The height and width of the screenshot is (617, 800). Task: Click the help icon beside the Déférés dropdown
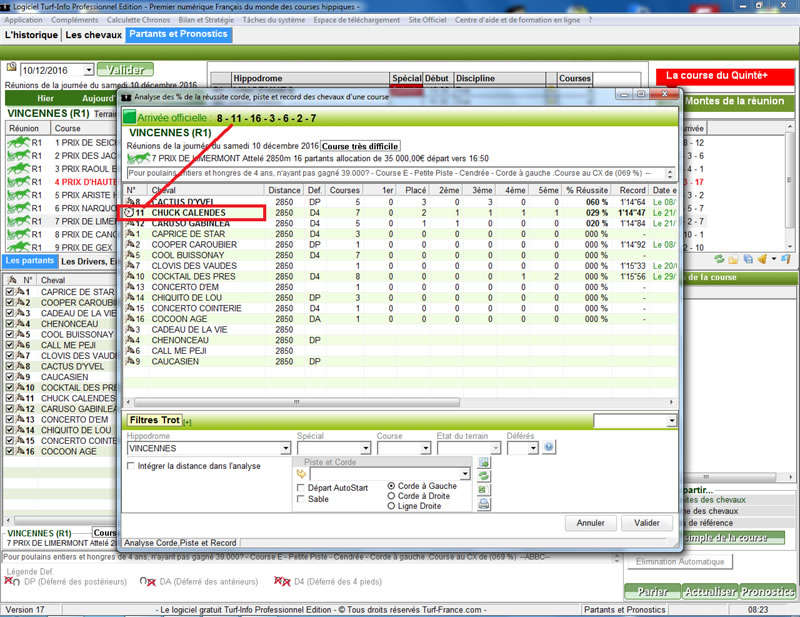click(548, 448)
